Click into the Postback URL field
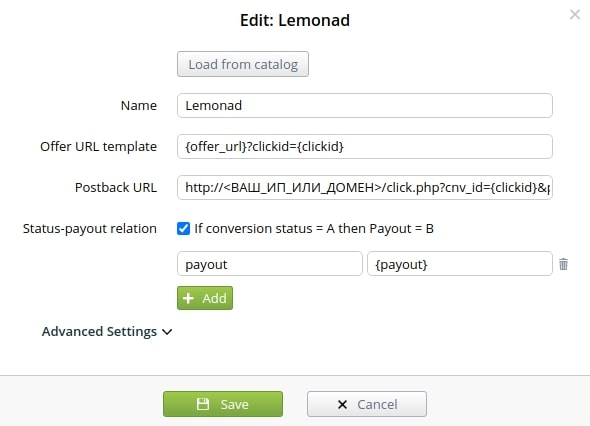 [x=365, y=187]
